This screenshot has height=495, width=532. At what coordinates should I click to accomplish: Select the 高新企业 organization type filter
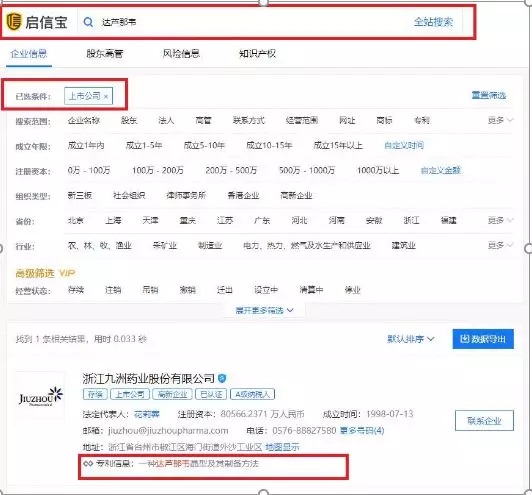click(x=296, y=195)
